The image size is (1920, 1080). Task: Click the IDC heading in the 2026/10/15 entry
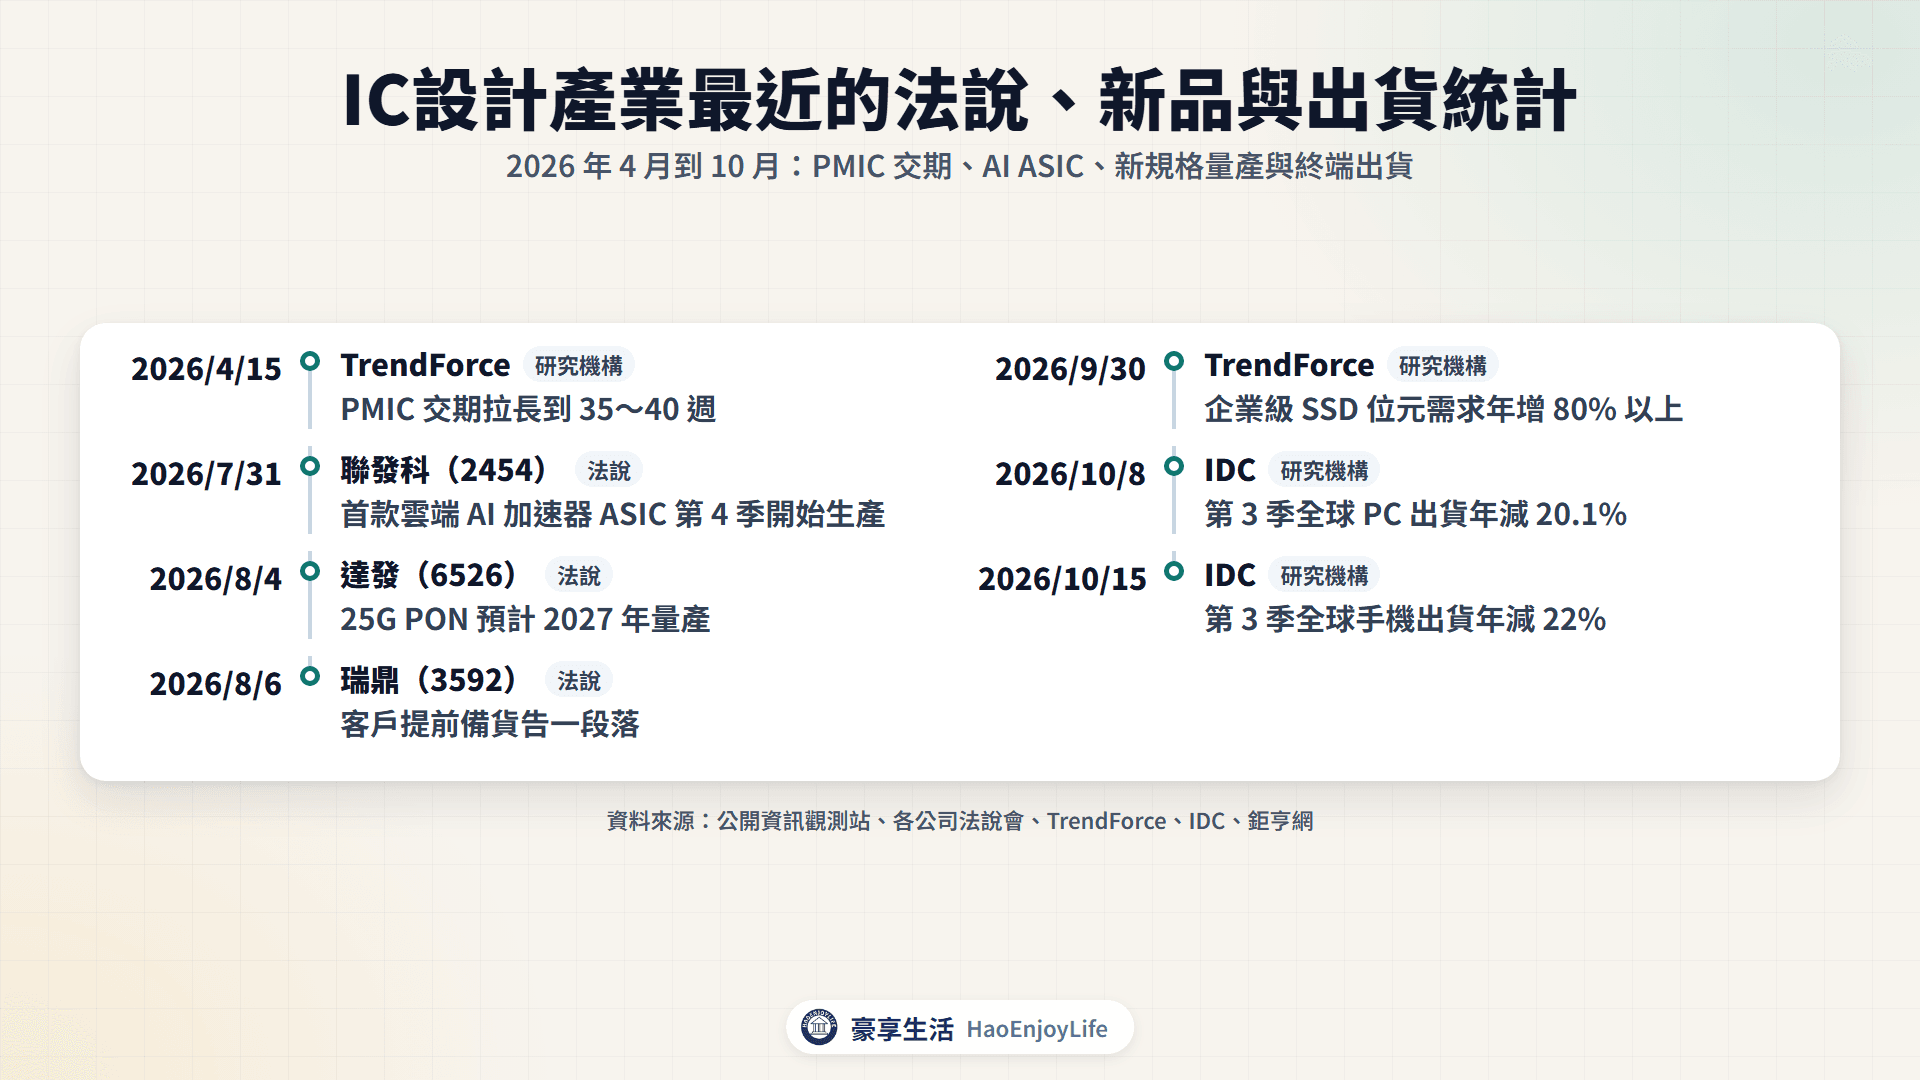pyautogui.click(x=1230, y=576)
